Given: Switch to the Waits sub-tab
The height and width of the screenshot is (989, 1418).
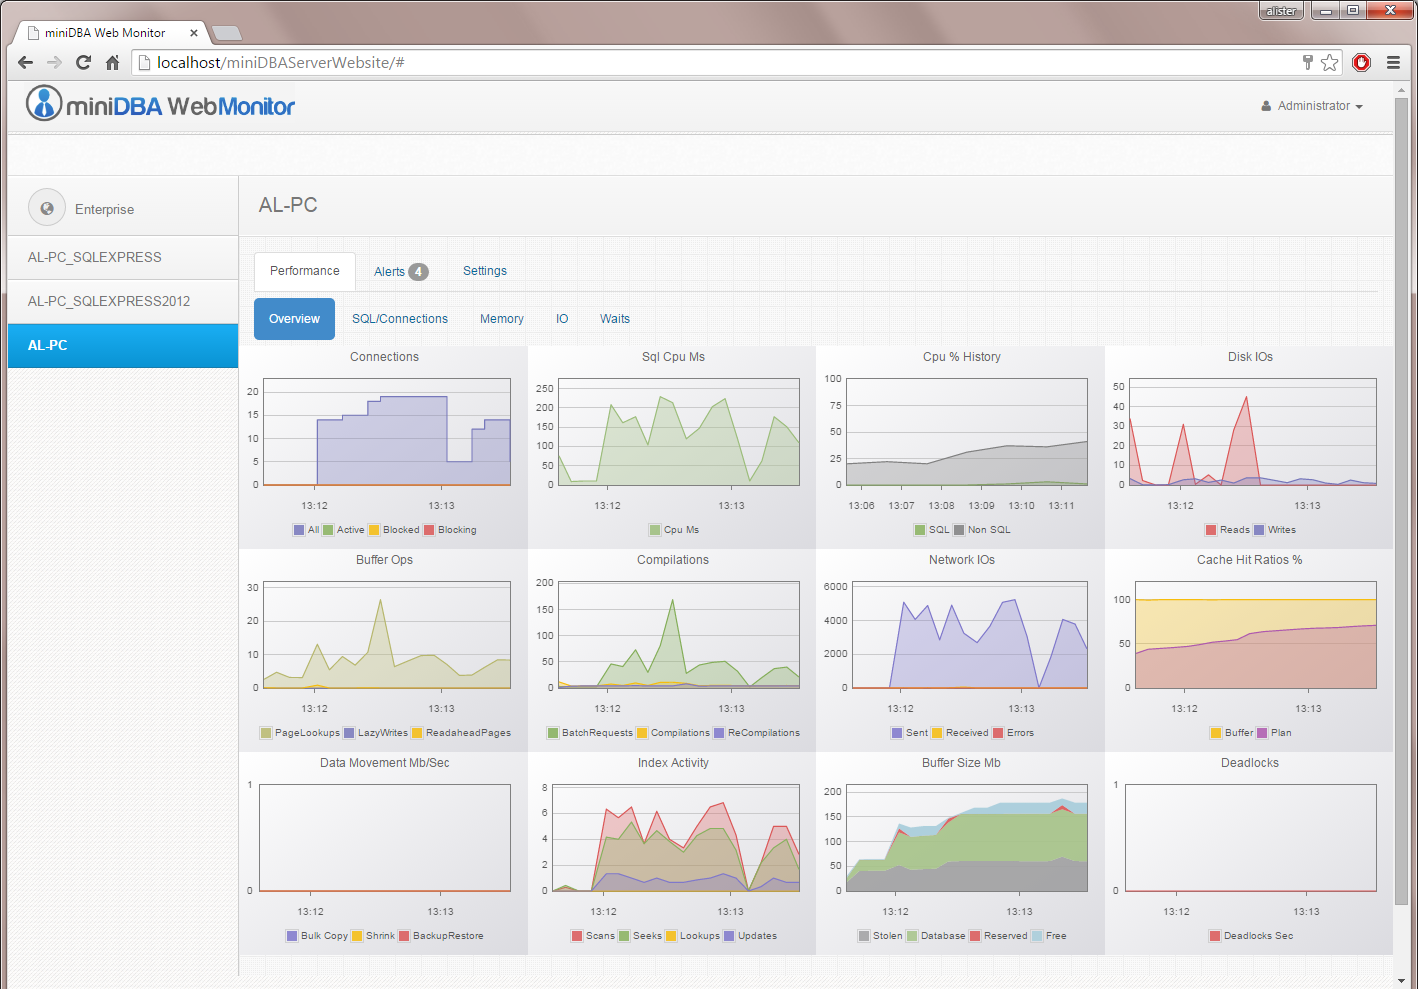Looking at the screenshot, I should pos(615,319).
